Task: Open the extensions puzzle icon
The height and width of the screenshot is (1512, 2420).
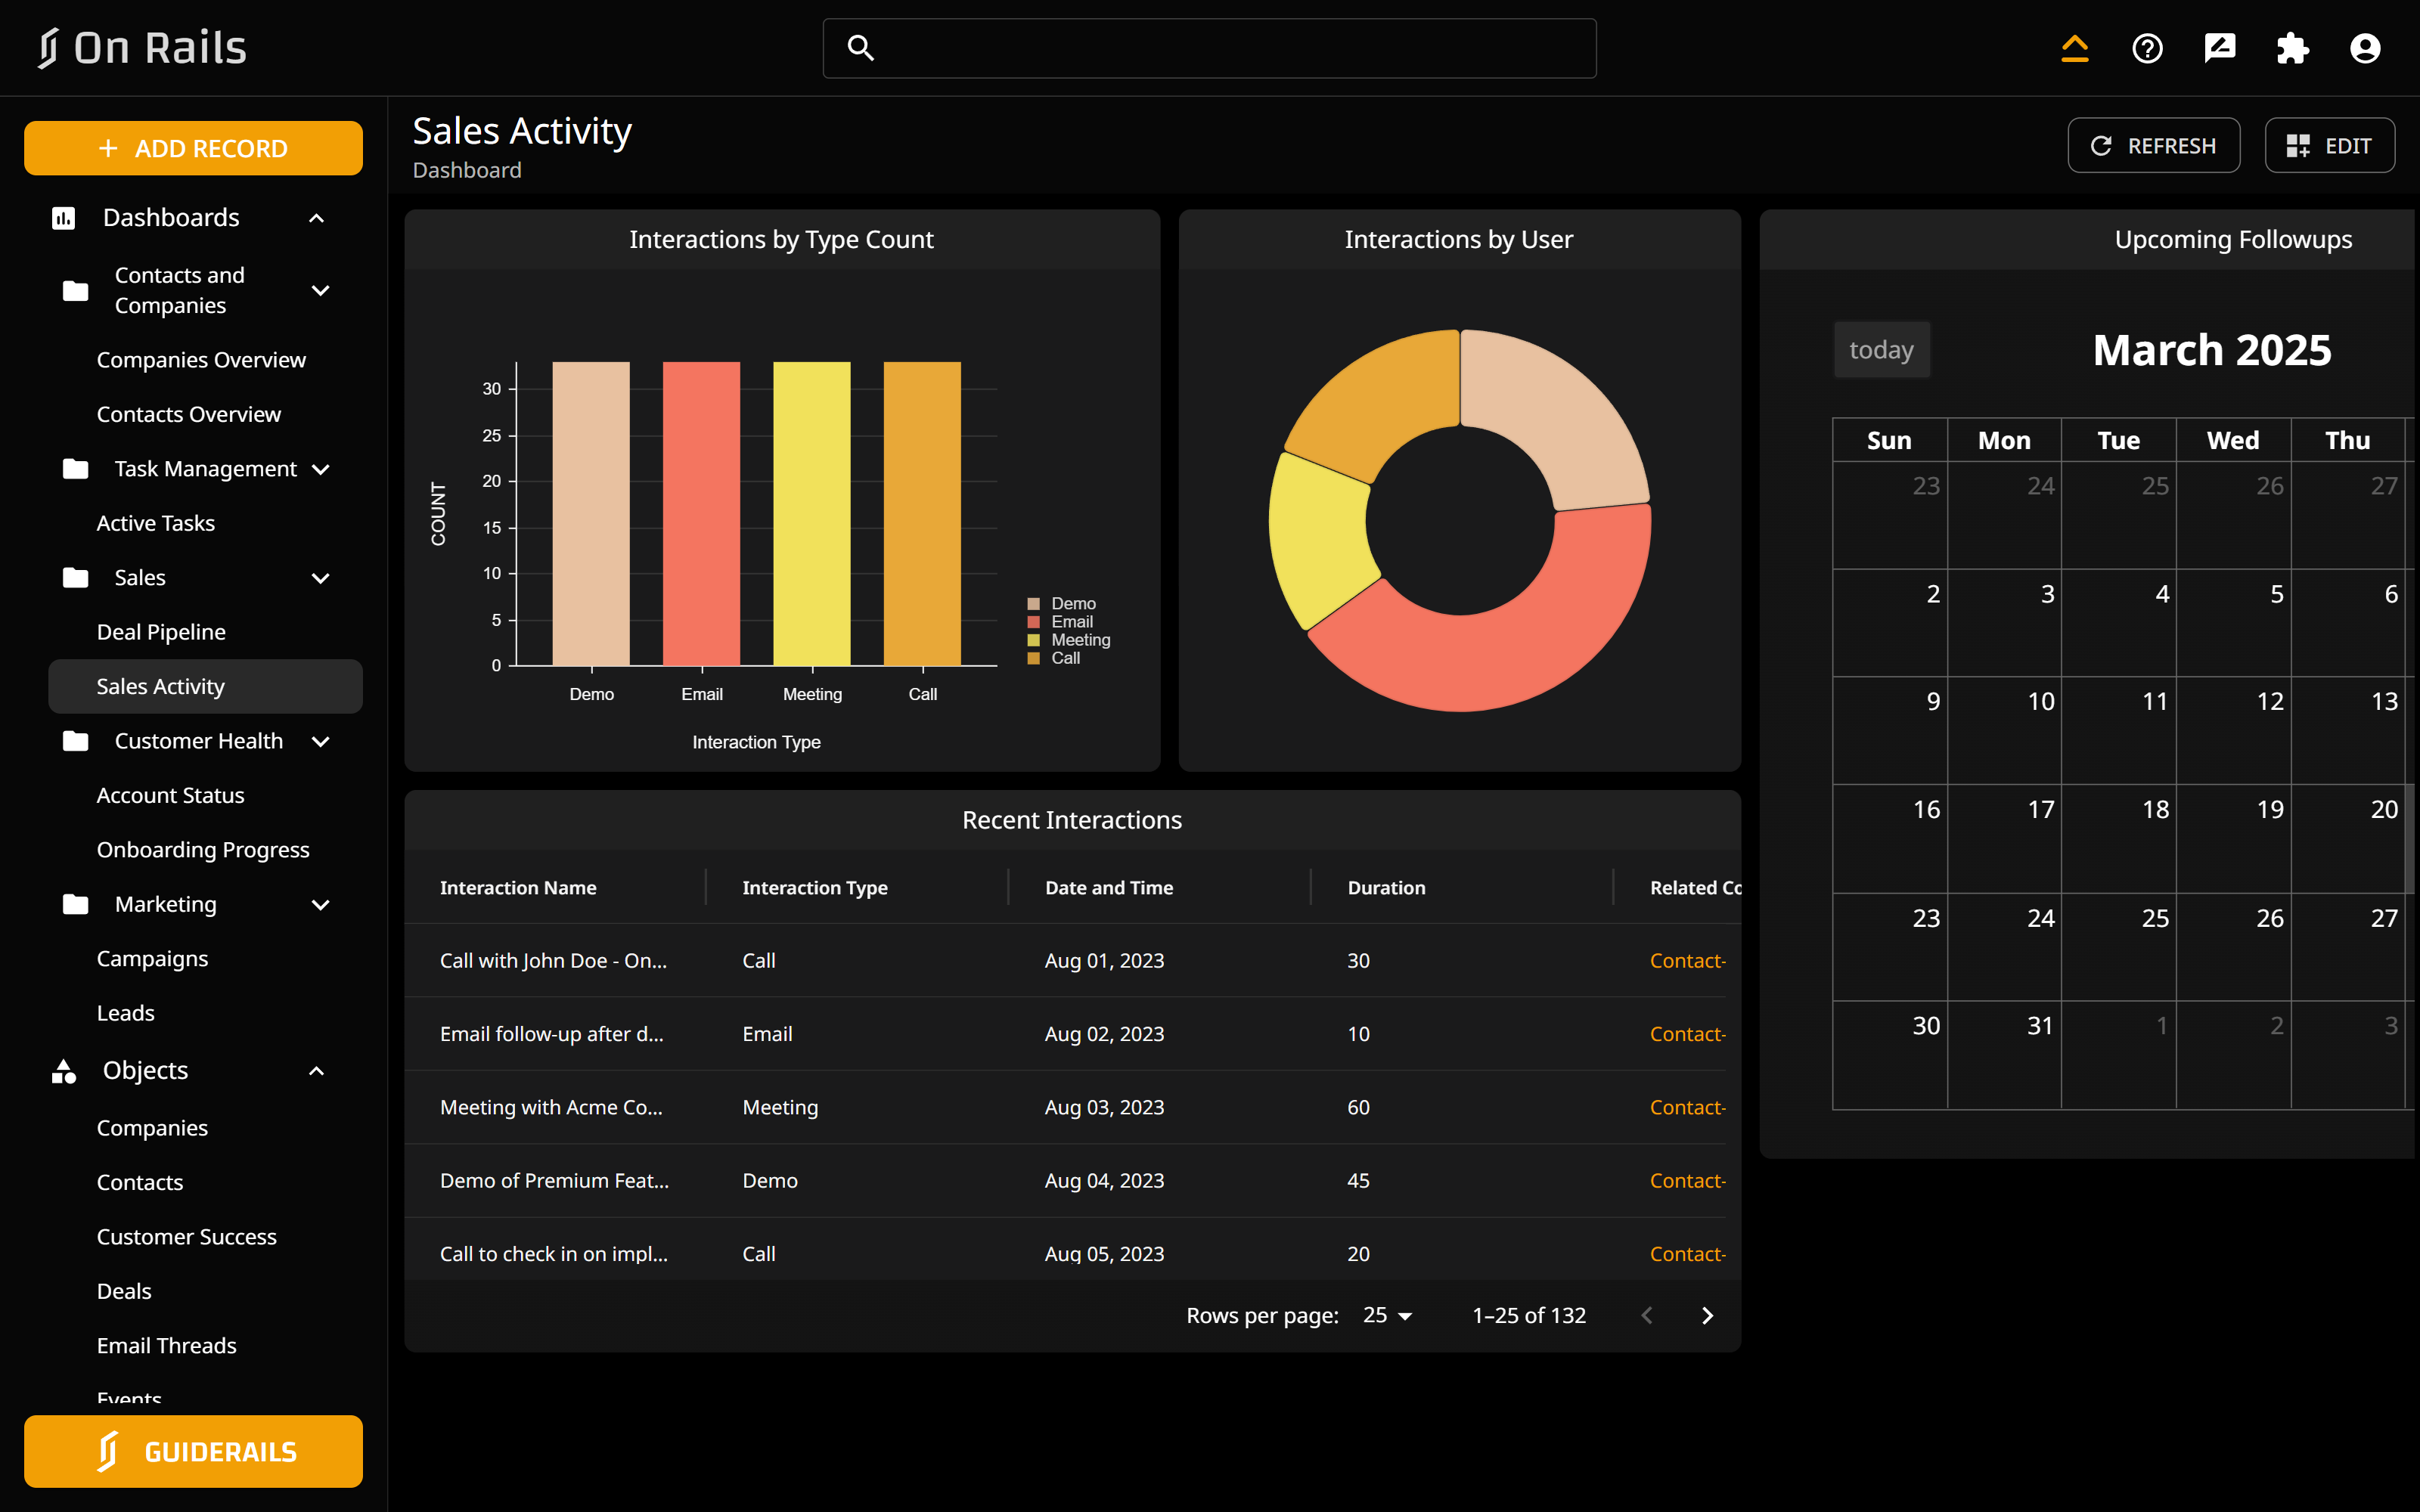Action: (x=2292, y=47)
